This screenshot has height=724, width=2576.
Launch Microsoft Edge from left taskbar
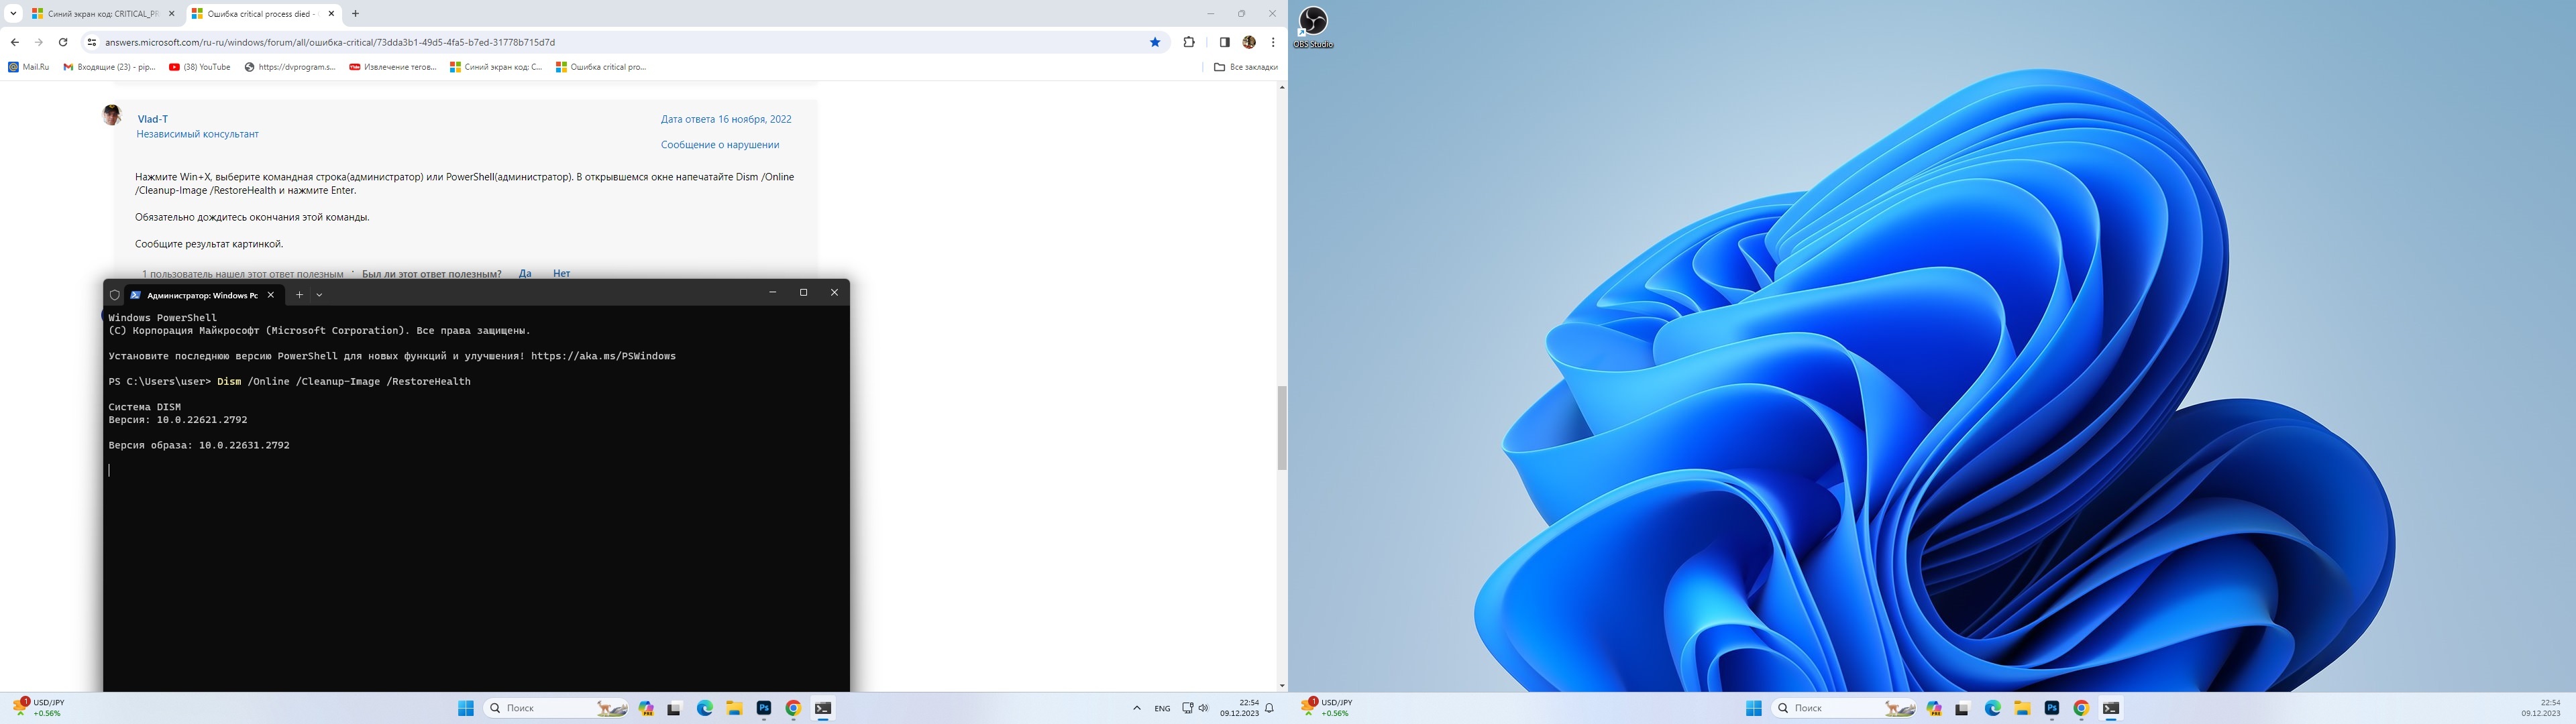pos(705,708)
